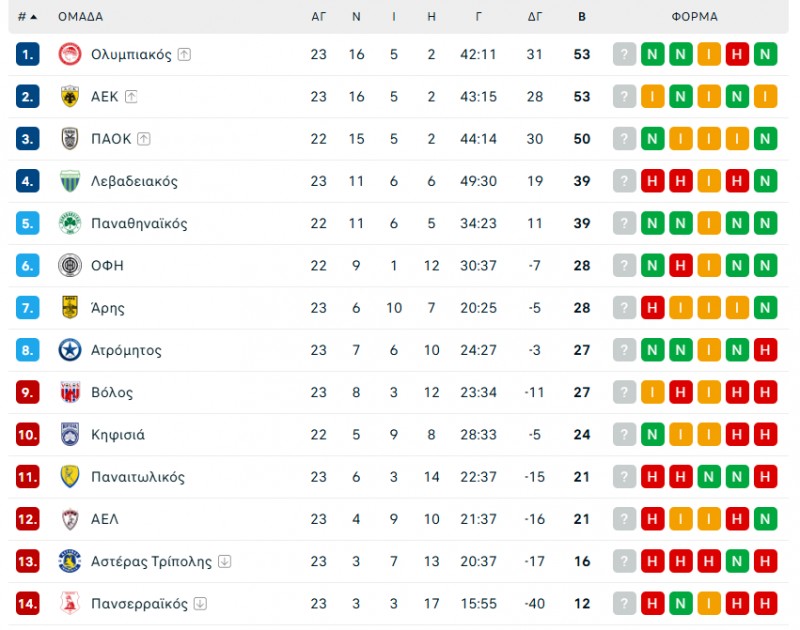
Task: Click the Πανσερραϊκός team logo
Action: pyautogui.click(x=70, y=604)
